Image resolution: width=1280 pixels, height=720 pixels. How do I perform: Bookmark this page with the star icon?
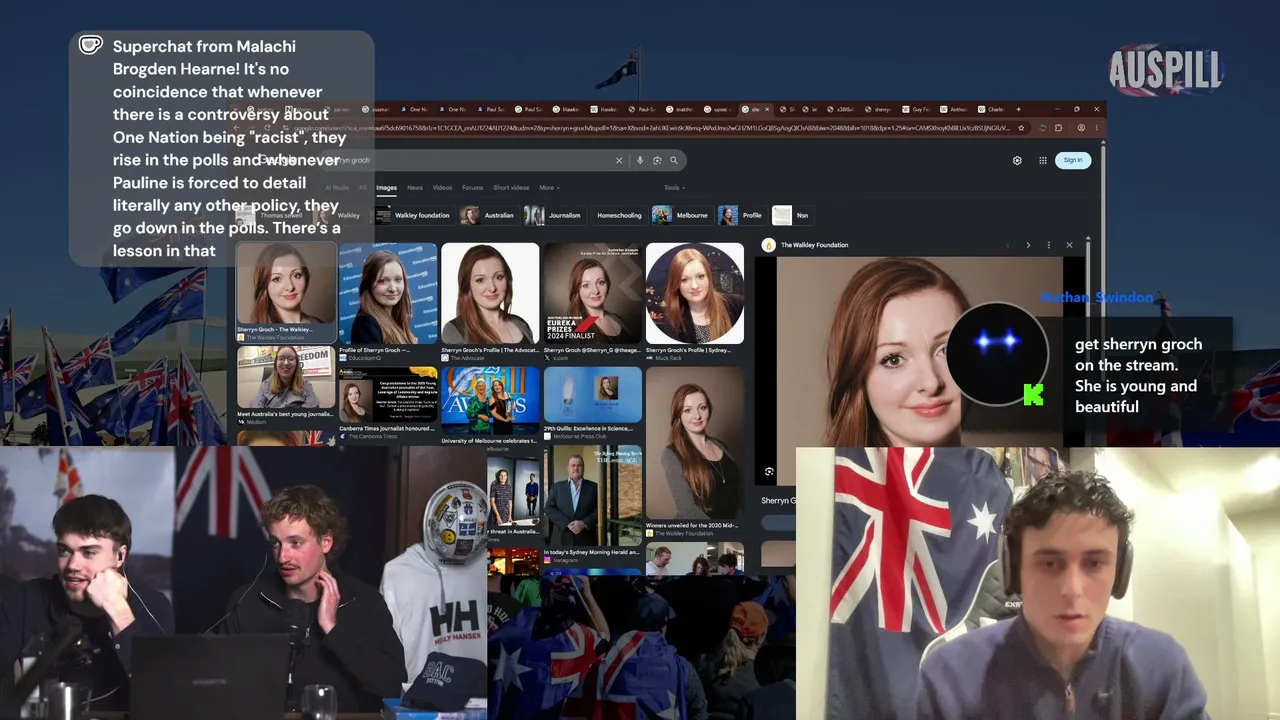tap(1021, 128)
